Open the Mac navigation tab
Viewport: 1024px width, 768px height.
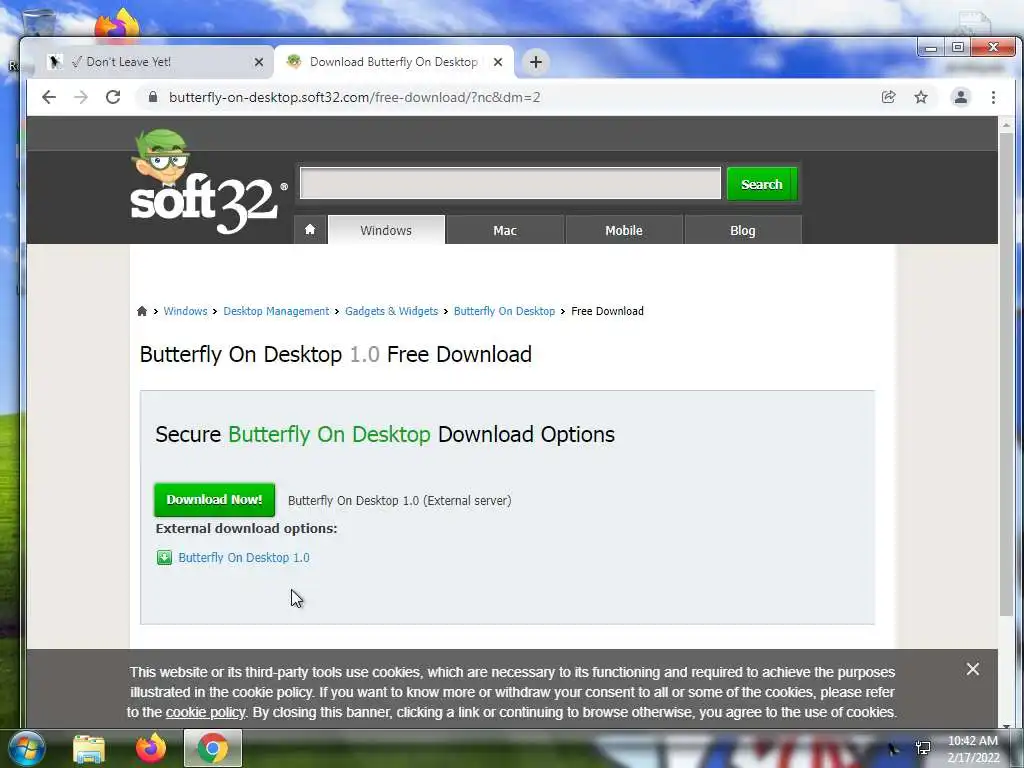tap(505, 230)
